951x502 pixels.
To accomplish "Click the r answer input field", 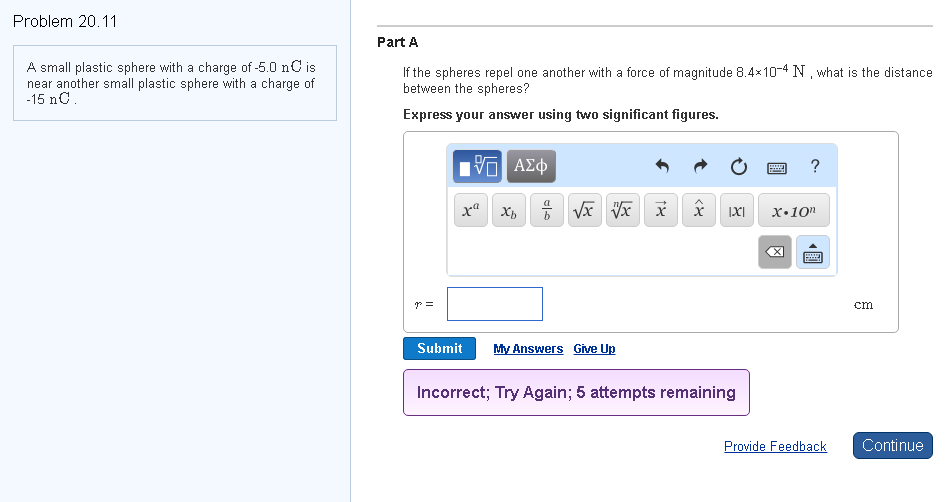I will click(495, 304).
